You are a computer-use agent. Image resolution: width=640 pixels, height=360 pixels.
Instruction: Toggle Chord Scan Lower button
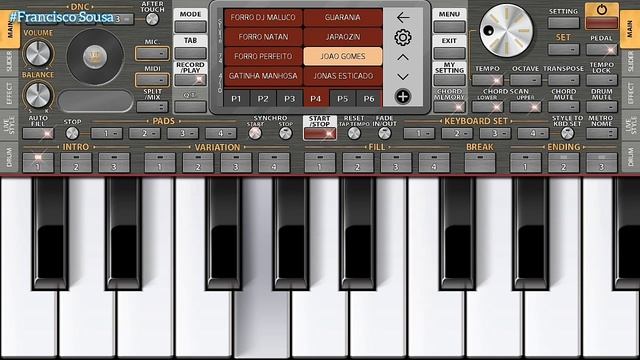point(487,107)
